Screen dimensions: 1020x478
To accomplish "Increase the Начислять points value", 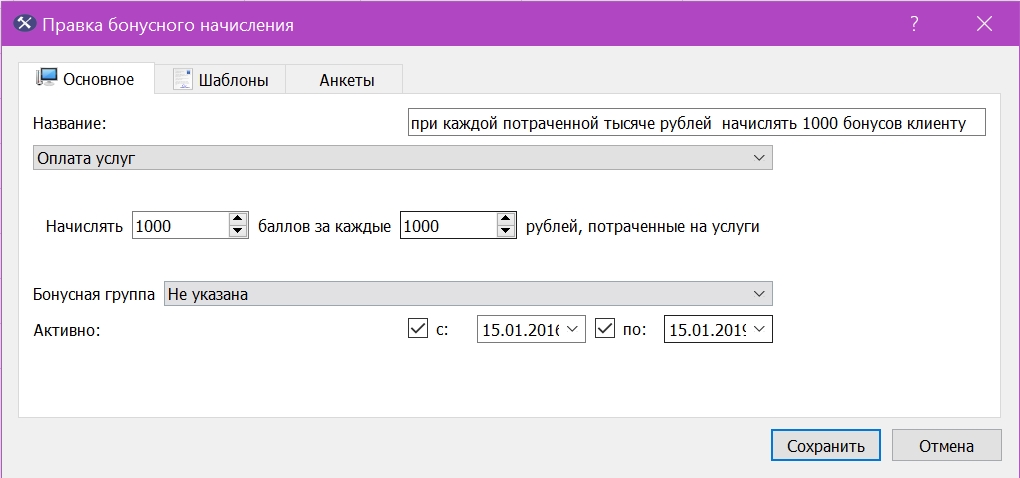I will 239,219.
